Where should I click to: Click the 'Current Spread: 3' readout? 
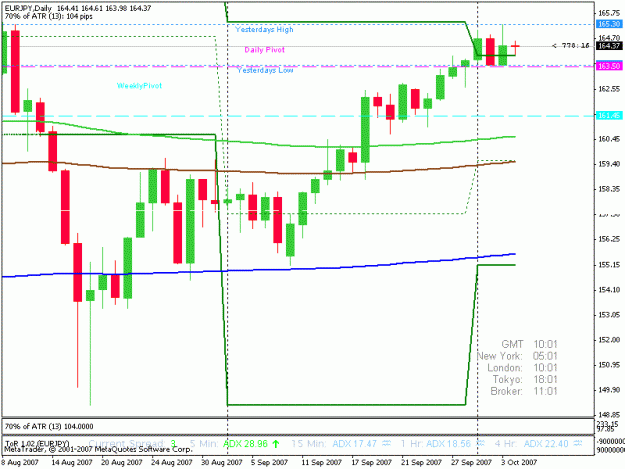132,443
